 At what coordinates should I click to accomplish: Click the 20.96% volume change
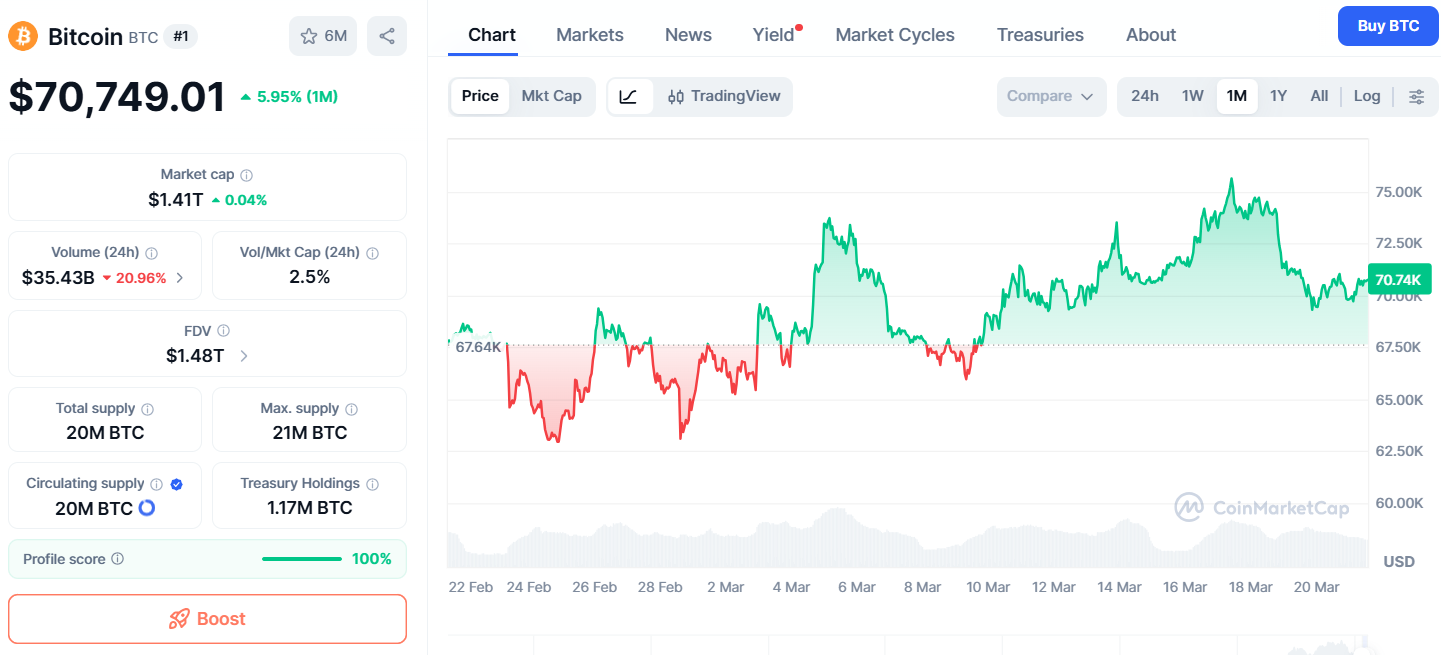141,278
